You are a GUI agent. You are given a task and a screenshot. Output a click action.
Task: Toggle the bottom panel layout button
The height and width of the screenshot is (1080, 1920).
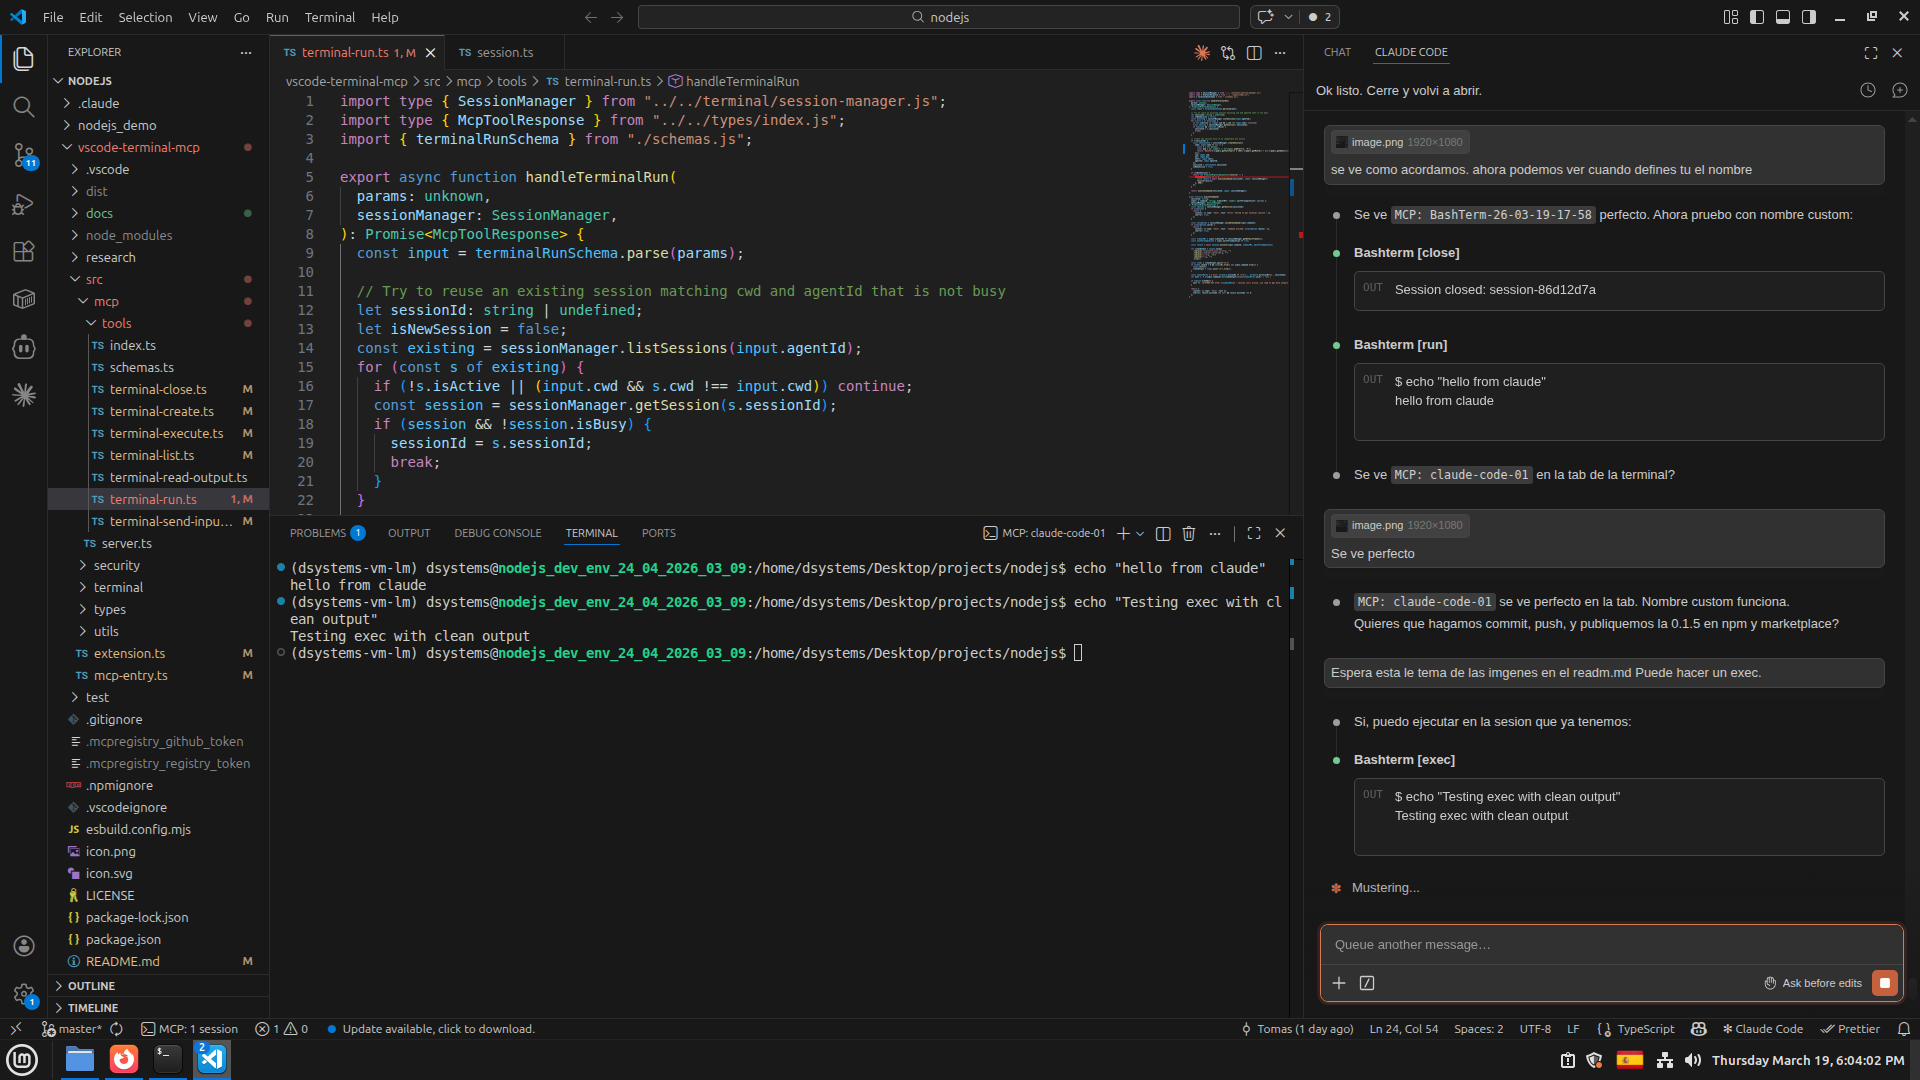click(1783, 17)
